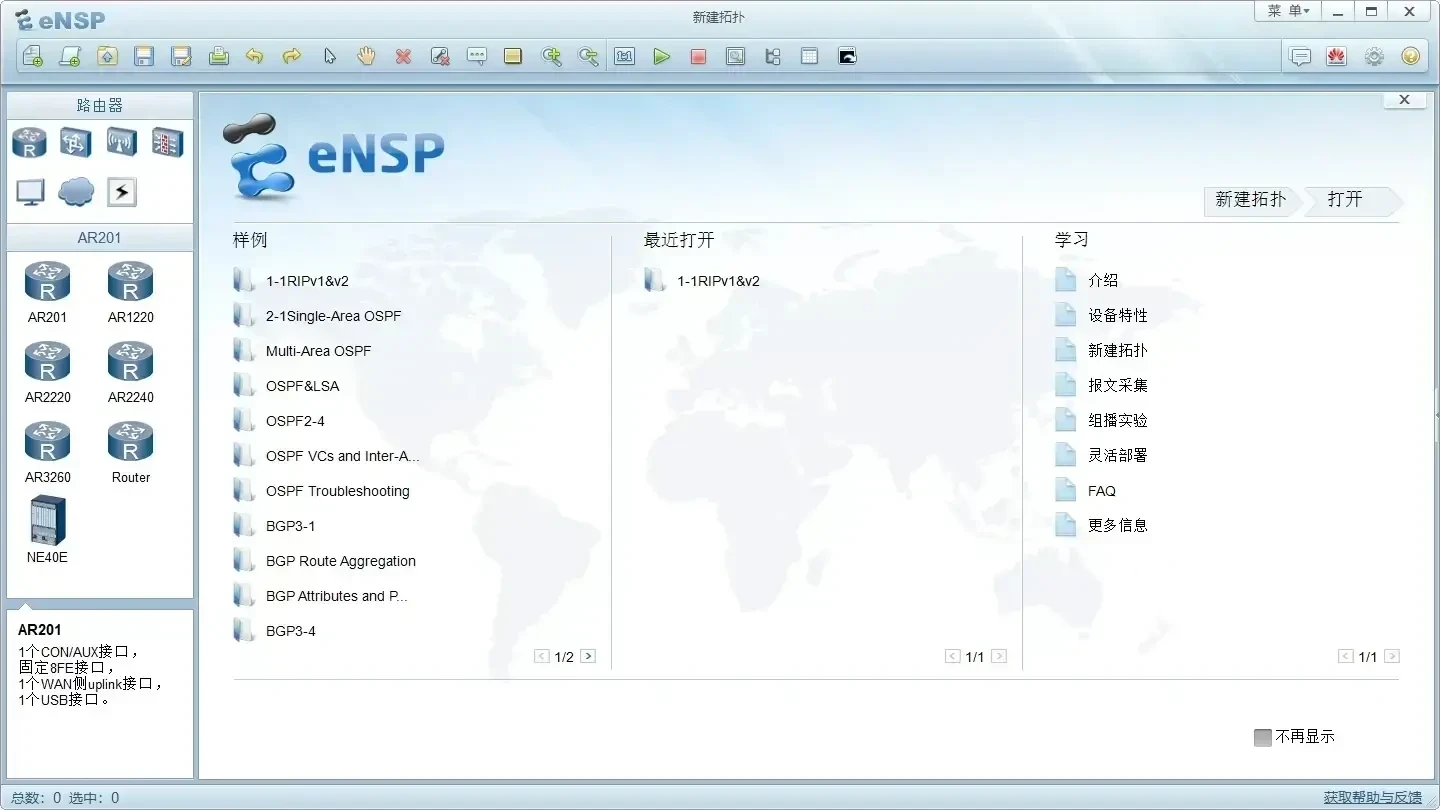This screenshot has width=1440, height=810.
Task: Click the text note bubble tool
Action: [477, 56]
